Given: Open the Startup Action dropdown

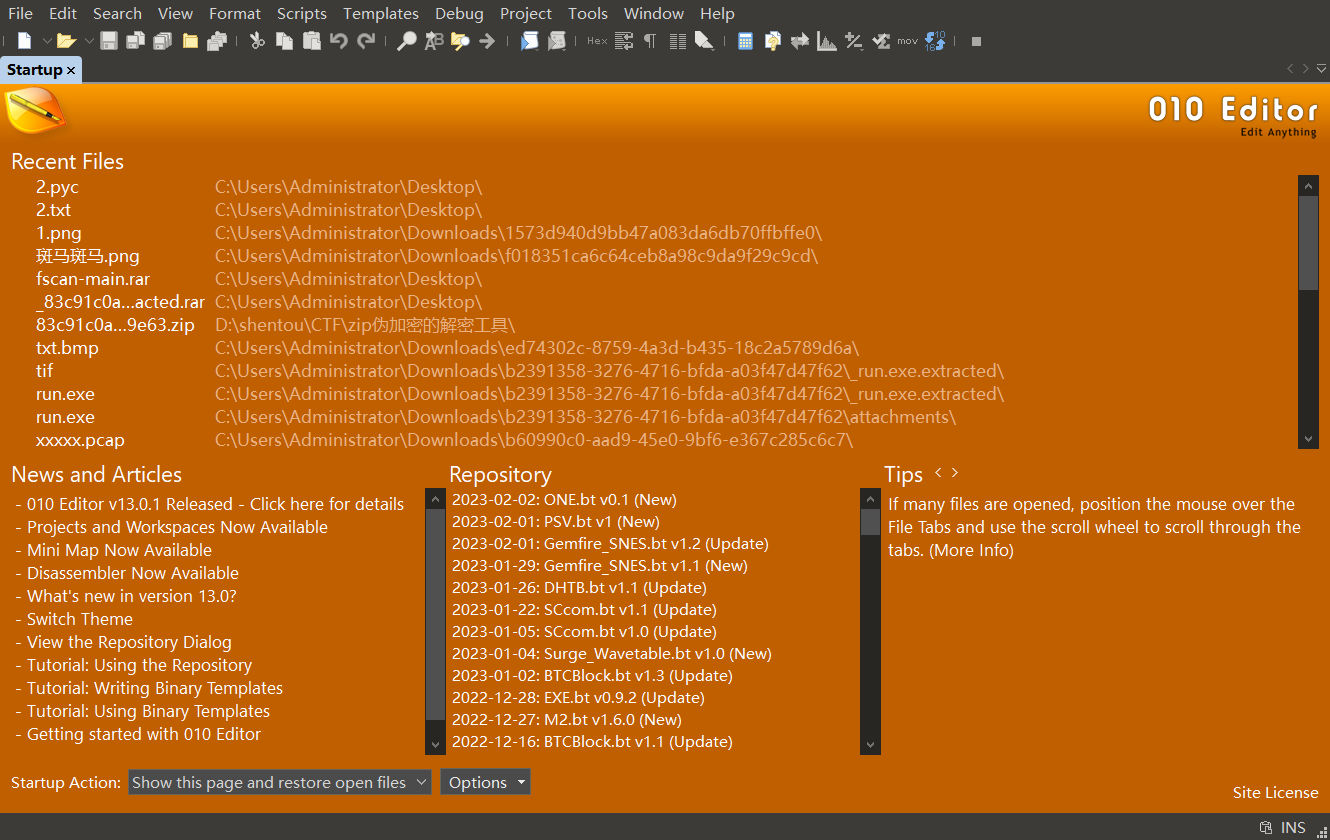Looking at the screenshot, I should tap(280, 782).
